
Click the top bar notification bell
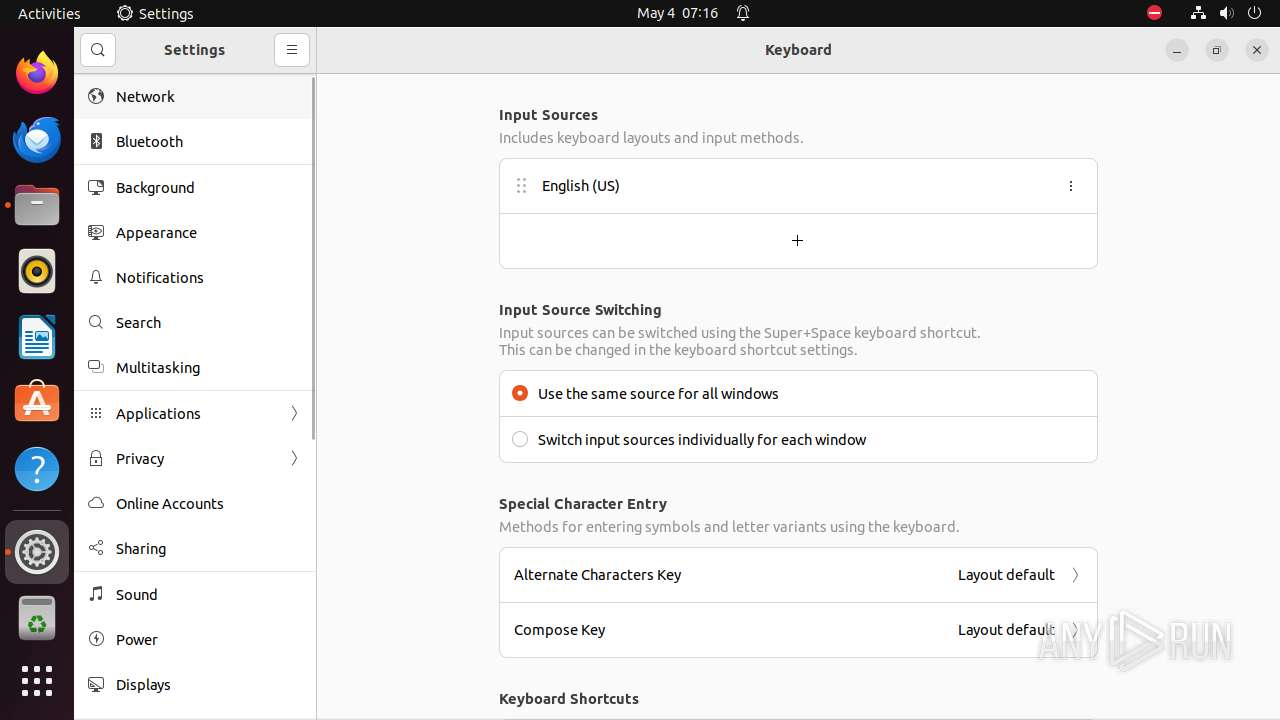743,13
